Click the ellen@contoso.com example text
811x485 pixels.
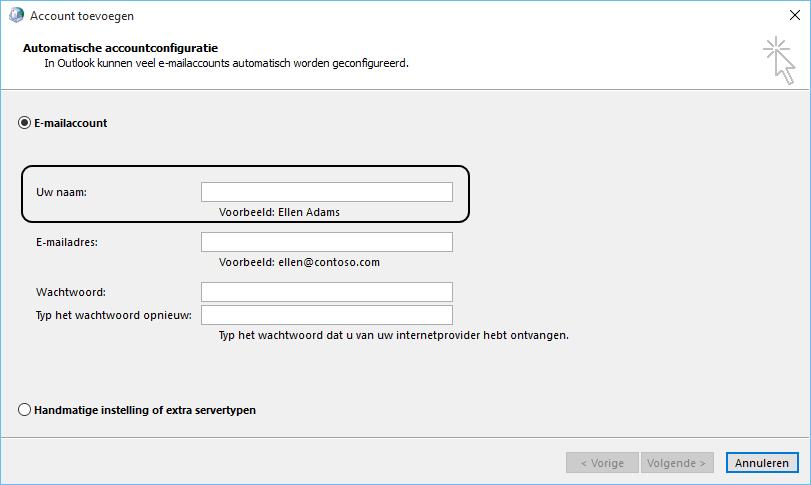click(327, 262)
